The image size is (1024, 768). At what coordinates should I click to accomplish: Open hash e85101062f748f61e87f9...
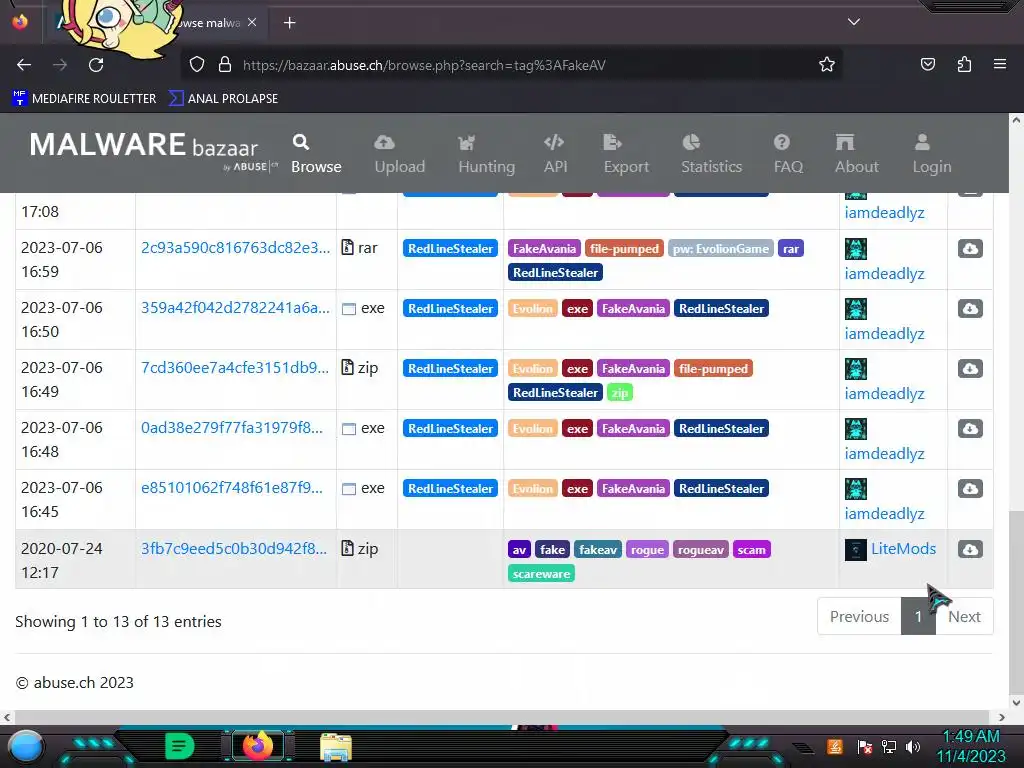[x=231, y=488]
